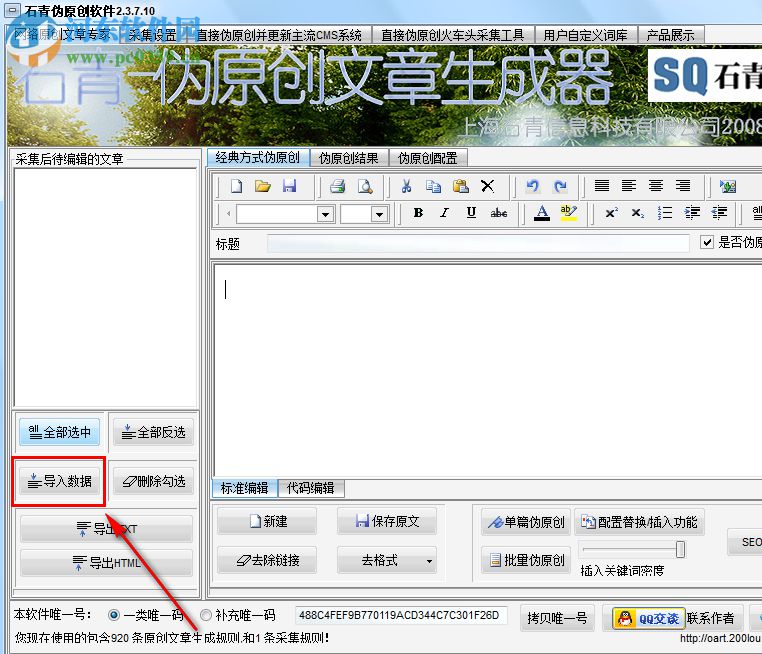Select 经典方式伪原创 tab
The width and height of the screenshot is (762, 654).
[x=258, y=157]
